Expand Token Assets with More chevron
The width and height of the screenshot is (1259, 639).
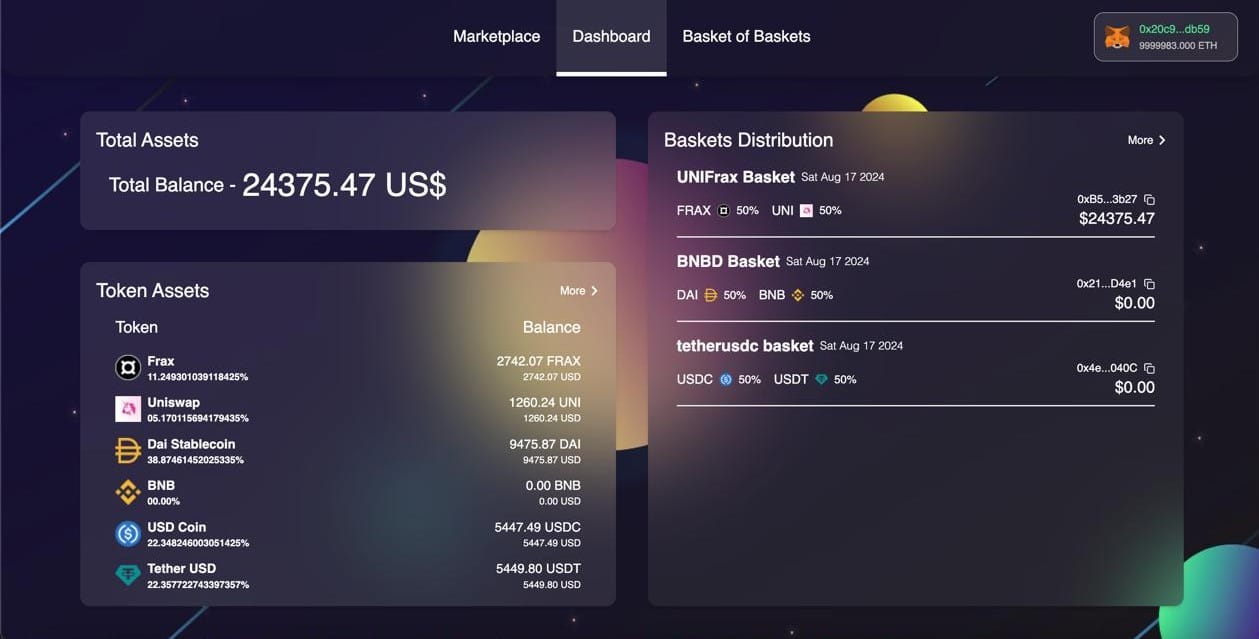(579, 290)
